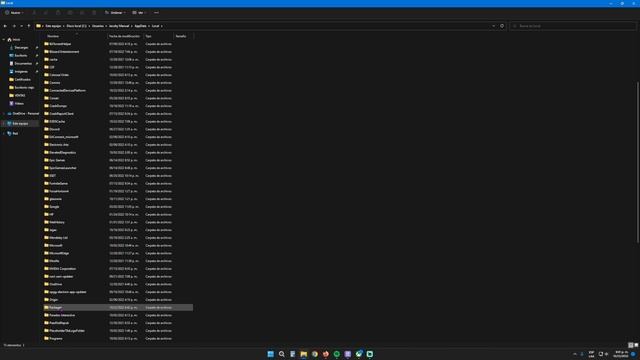Open the Ver view dropdown
This screenshot has width=640, height=360.
[x=139, y=13]
